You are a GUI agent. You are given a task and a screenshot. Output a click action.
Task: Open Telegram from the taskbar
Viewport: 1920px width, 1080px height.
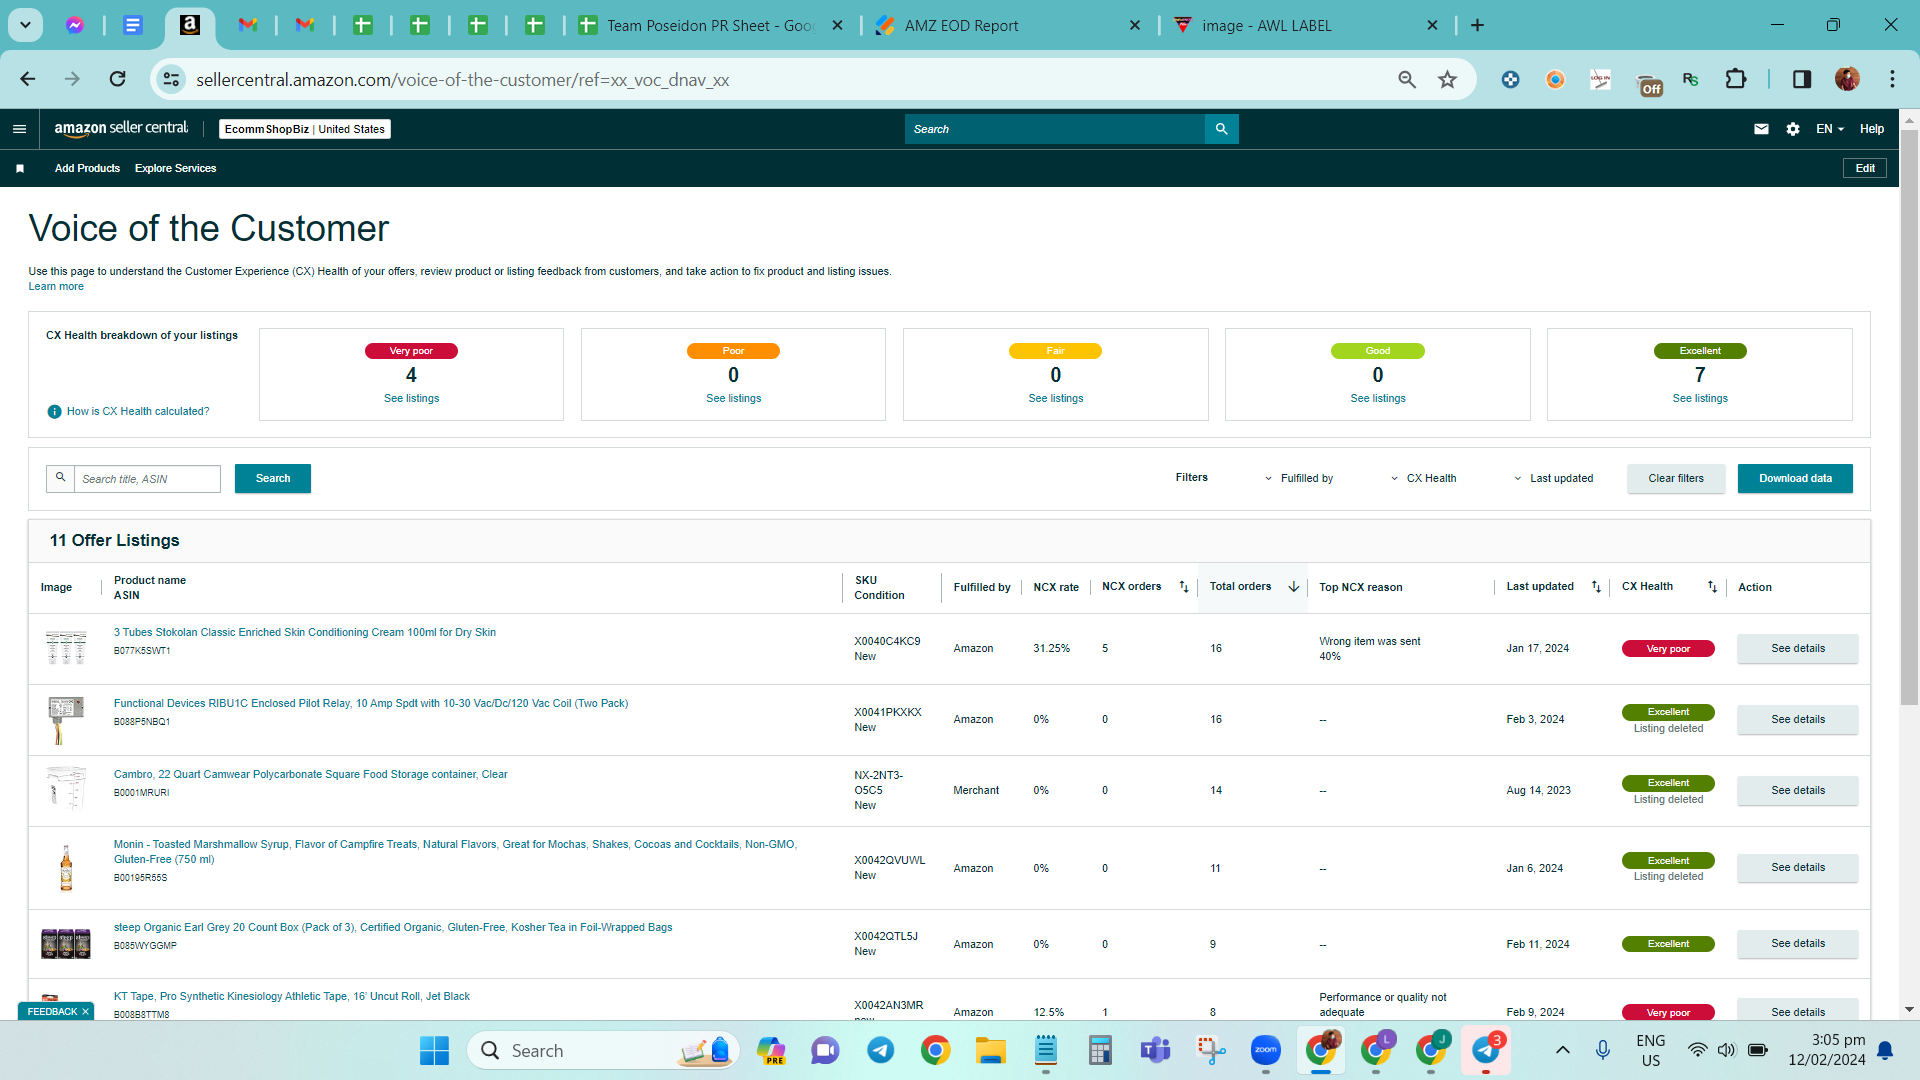(880, 1051)
